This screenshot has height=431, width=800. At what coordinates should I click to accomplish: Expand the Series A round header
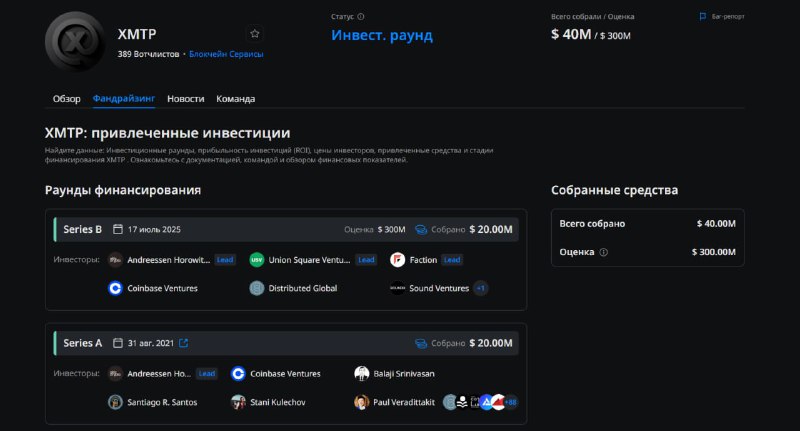(286, 343)
